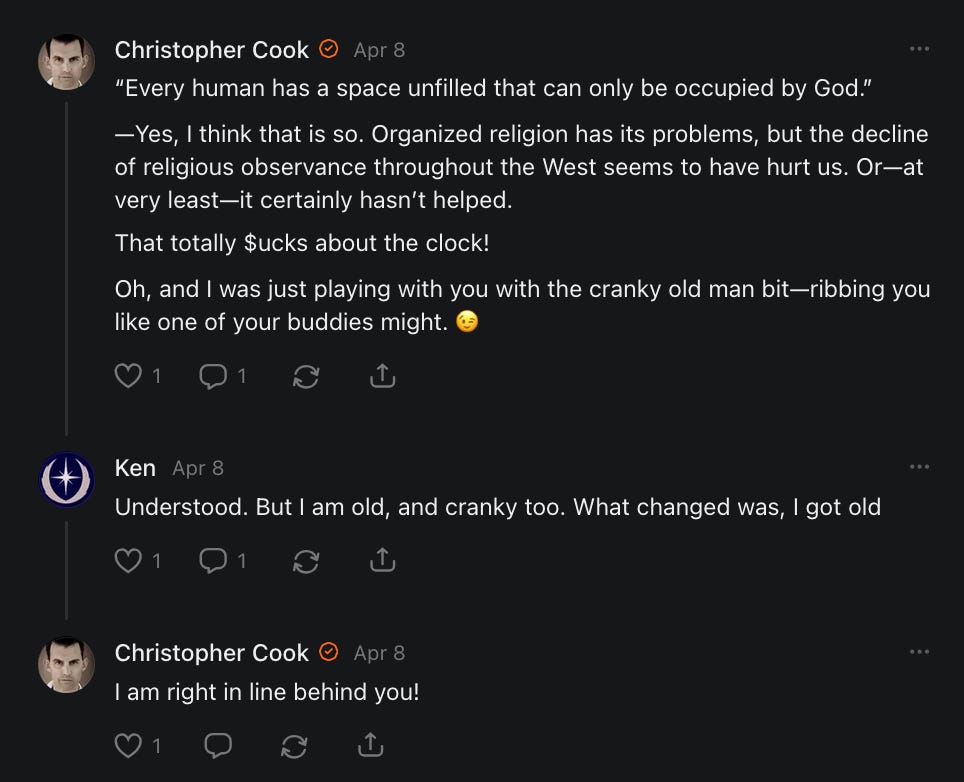Open Christopher Cook's avatar on the top comment
This screenshot has height=782, width=964.
[x=66, y=62]
